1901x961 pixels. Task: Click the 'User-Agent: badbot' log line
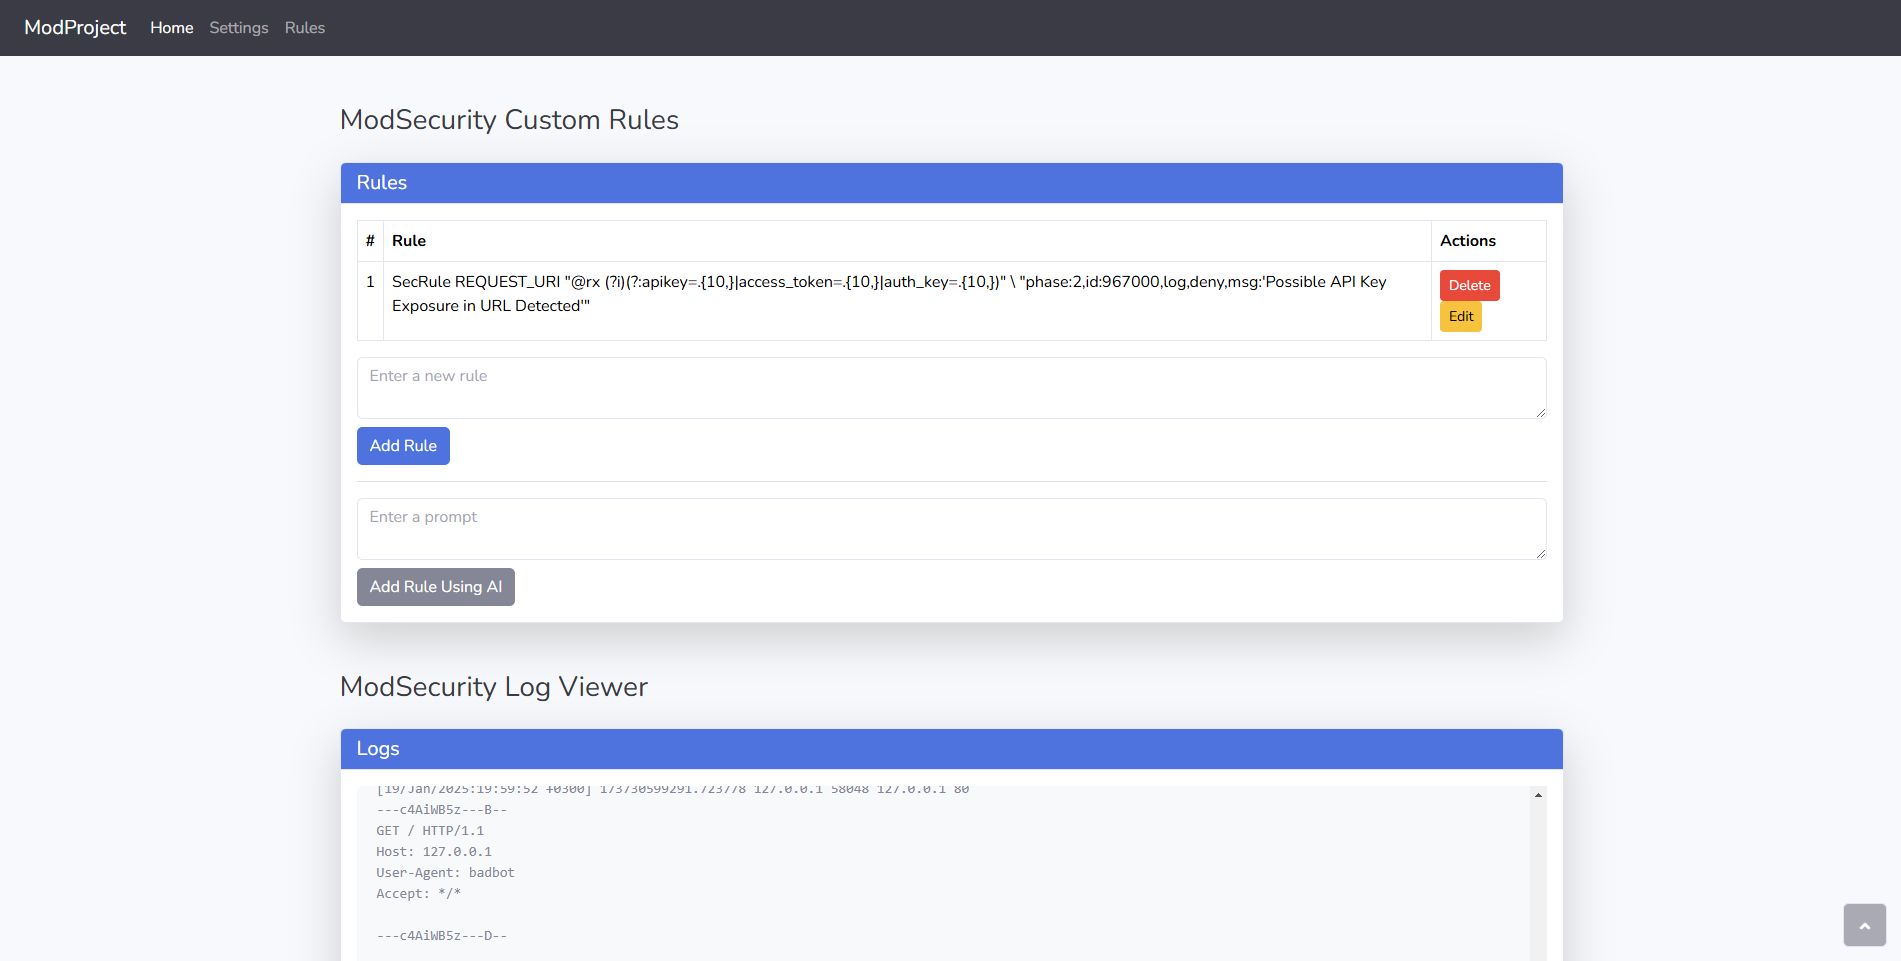point(445,873)
